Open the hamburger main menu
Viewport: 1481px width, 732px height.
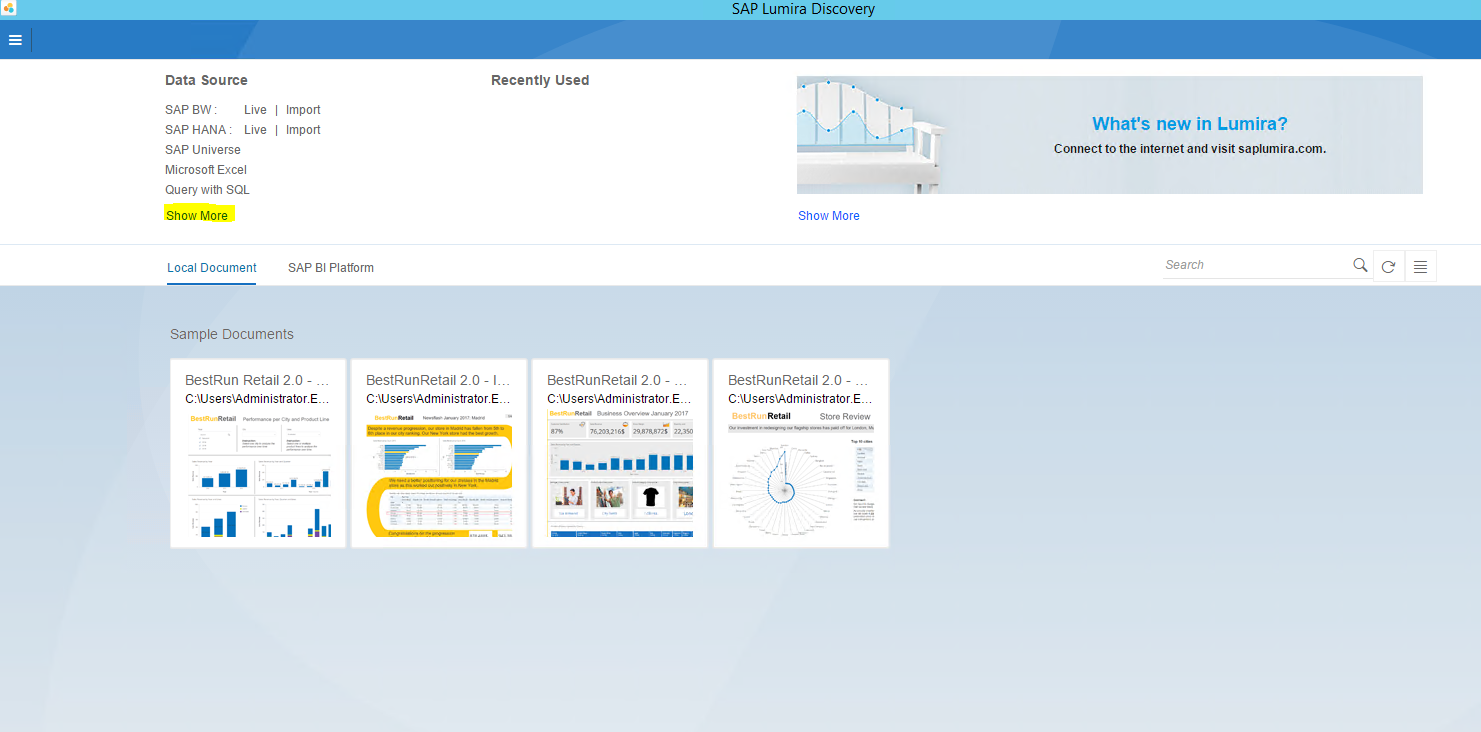[15, 40]
